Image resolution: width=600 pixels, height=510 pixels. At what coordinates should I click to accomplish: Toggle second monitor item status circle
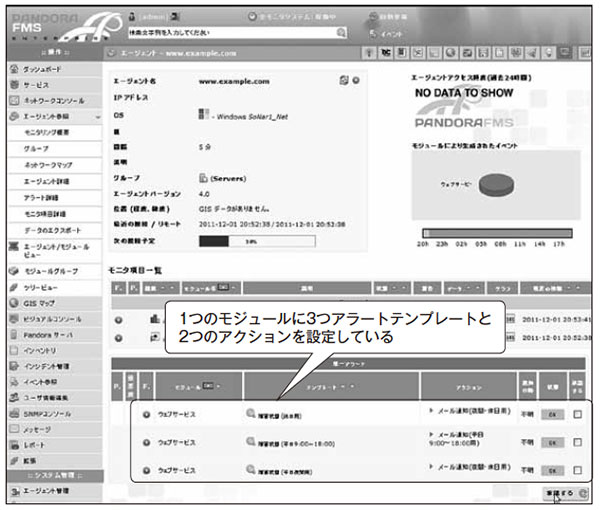(119, 338)
